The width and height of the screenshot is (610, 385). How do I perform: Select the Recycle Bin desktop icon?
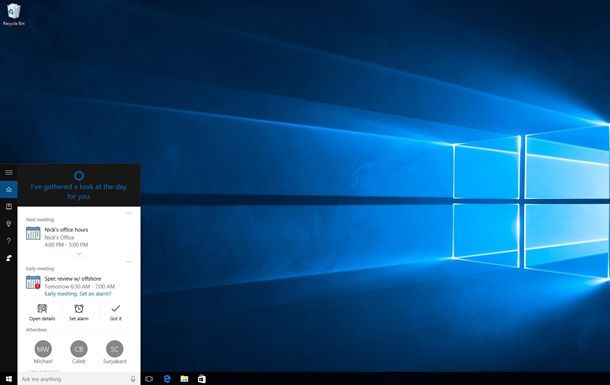(14, 14)
